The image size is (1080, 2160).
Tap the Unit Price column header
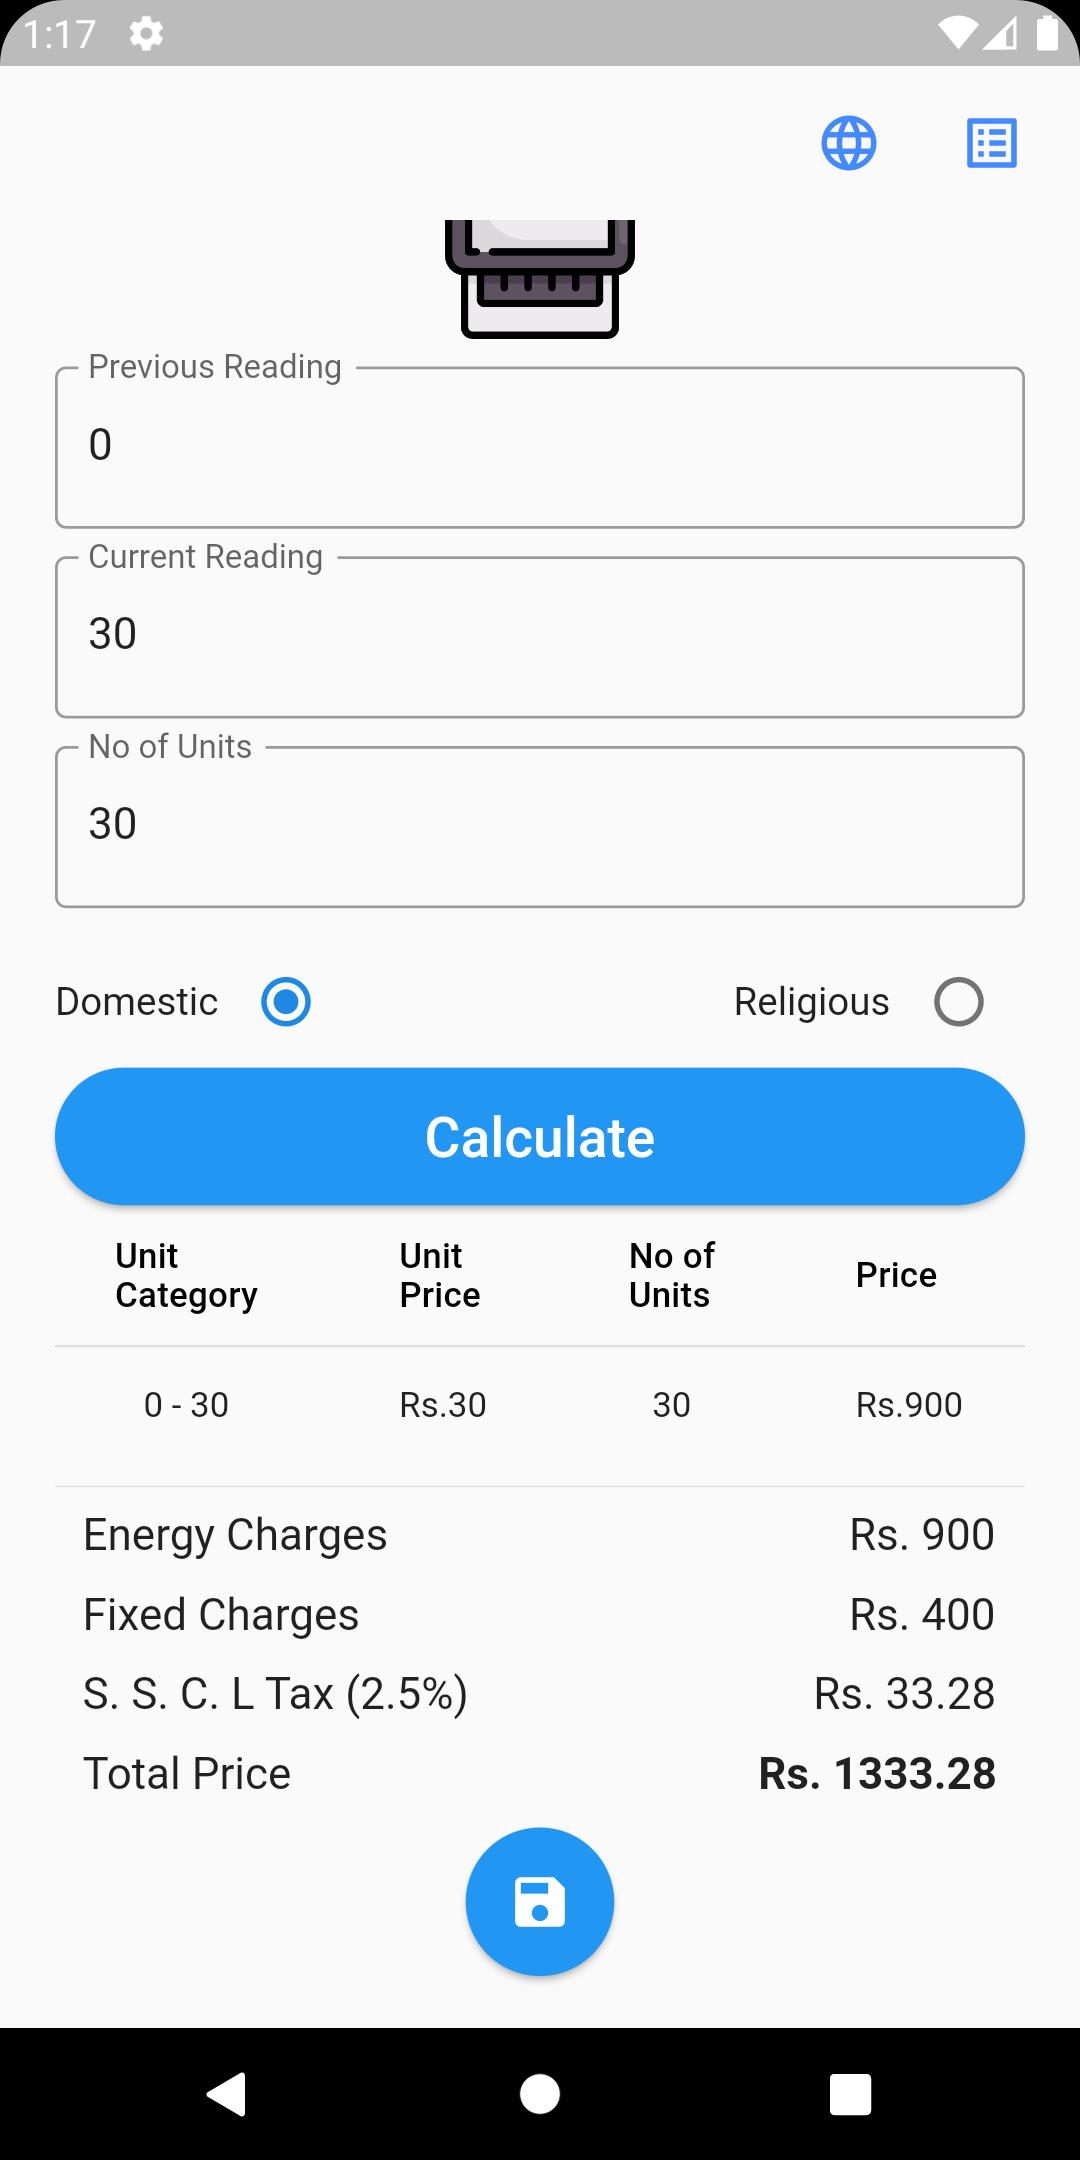click(x=440, y=1275)
